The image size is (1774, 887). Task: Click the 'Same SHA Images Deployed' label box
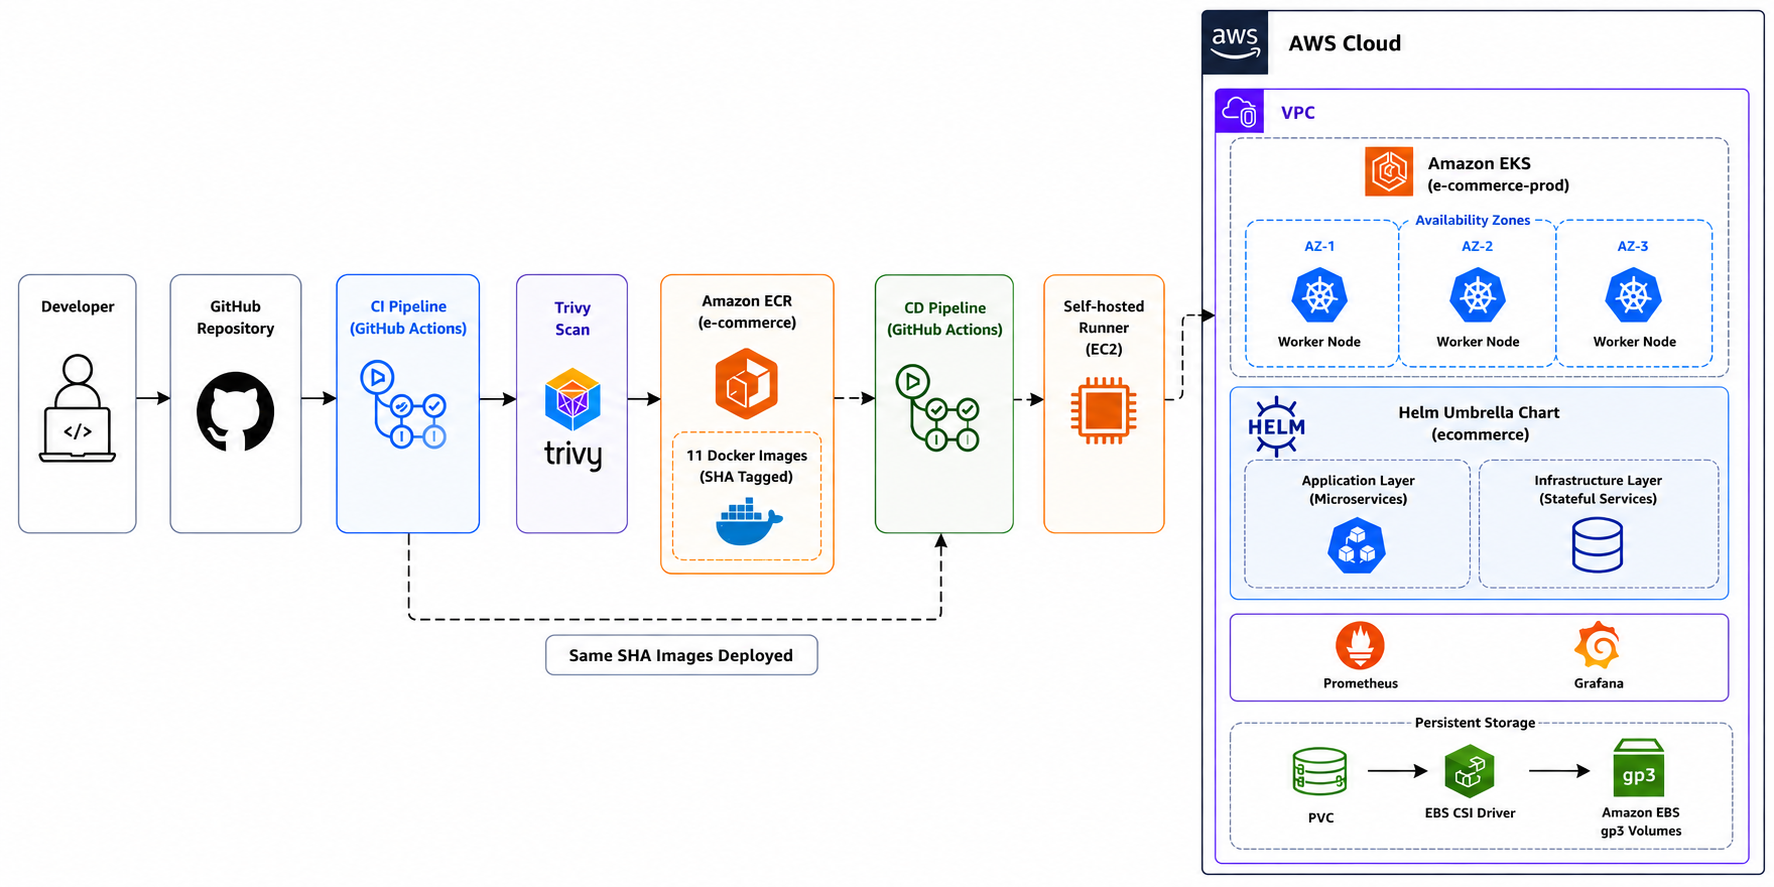[681, 655]
